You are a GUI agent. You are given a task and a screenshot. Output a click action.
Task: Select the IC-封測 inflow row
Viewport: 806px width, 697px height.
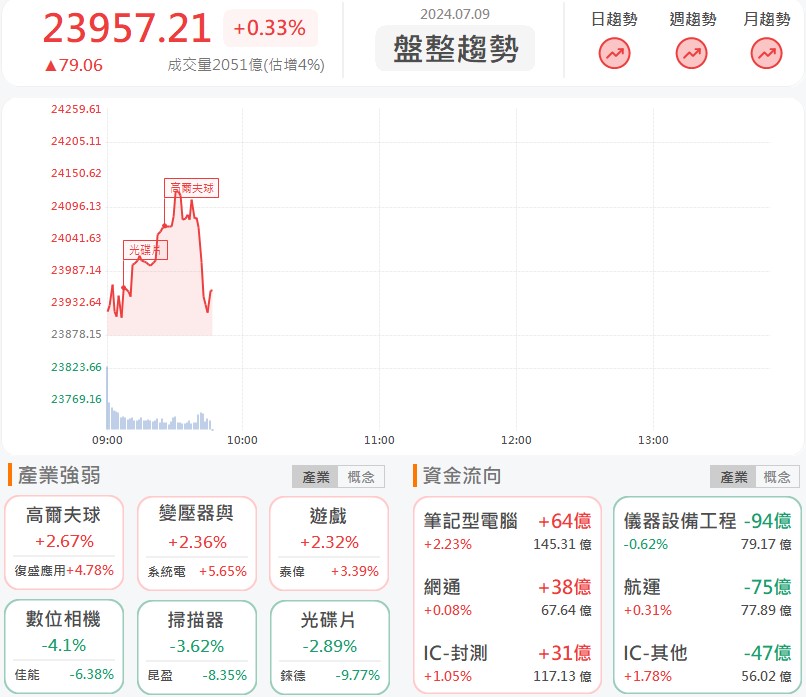507,664
